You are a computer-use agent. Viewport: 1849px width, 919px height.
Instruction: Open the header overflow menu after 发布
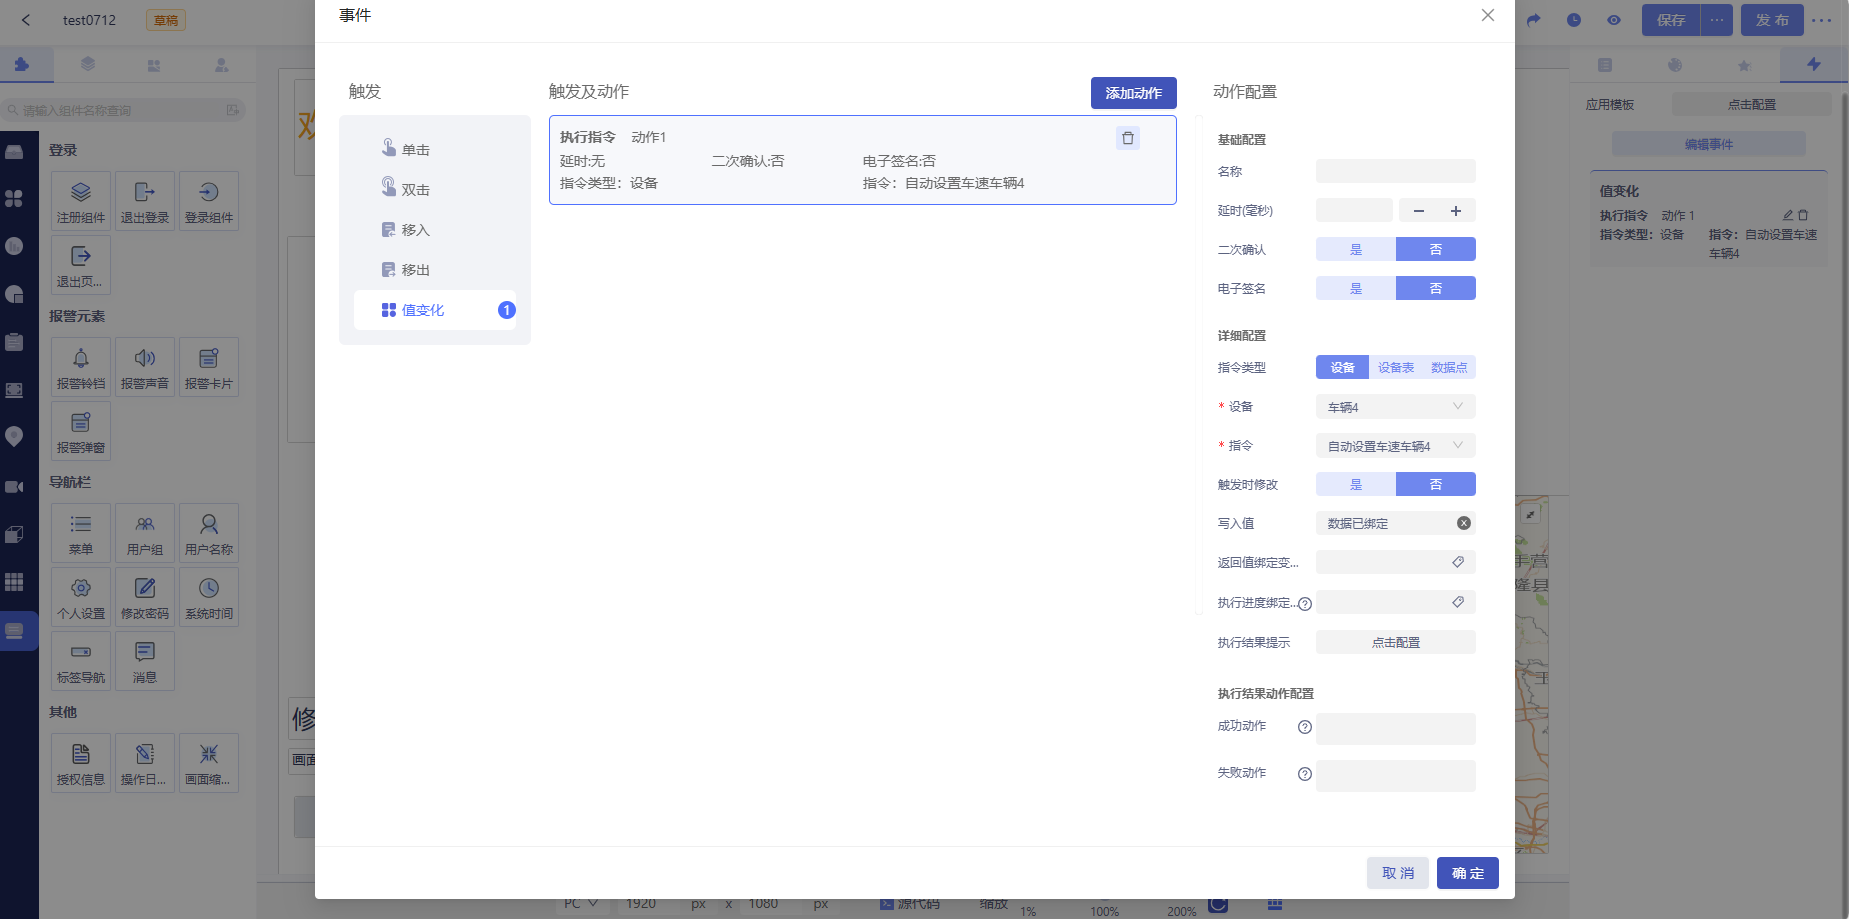point(1822,20)
